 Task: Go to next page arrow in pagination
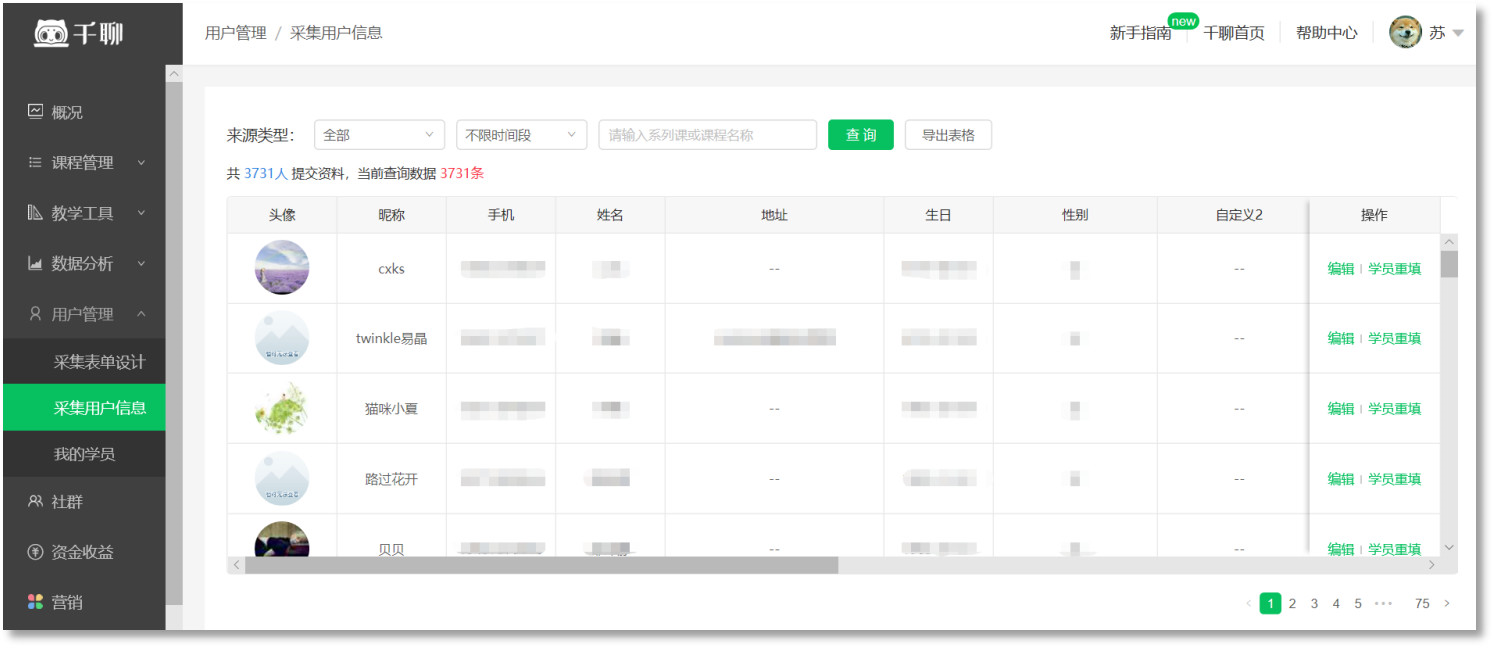tap(1446, 604)
